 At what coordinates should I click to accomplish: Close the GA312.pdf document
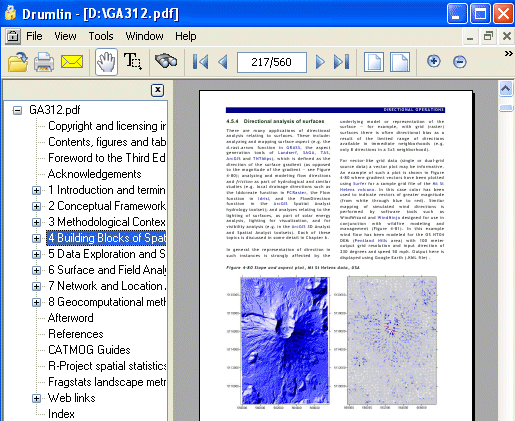pyautogui.click(x=507, y=36)
